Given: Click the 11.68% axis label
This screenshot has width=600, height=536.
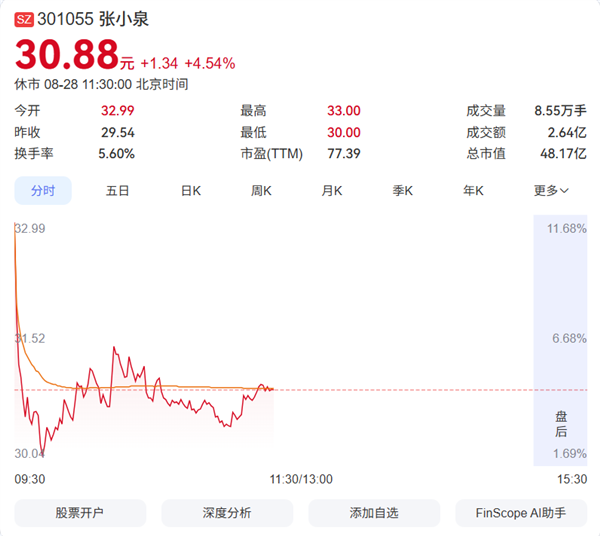Looking at the screenshot, I should coord(567,229).
